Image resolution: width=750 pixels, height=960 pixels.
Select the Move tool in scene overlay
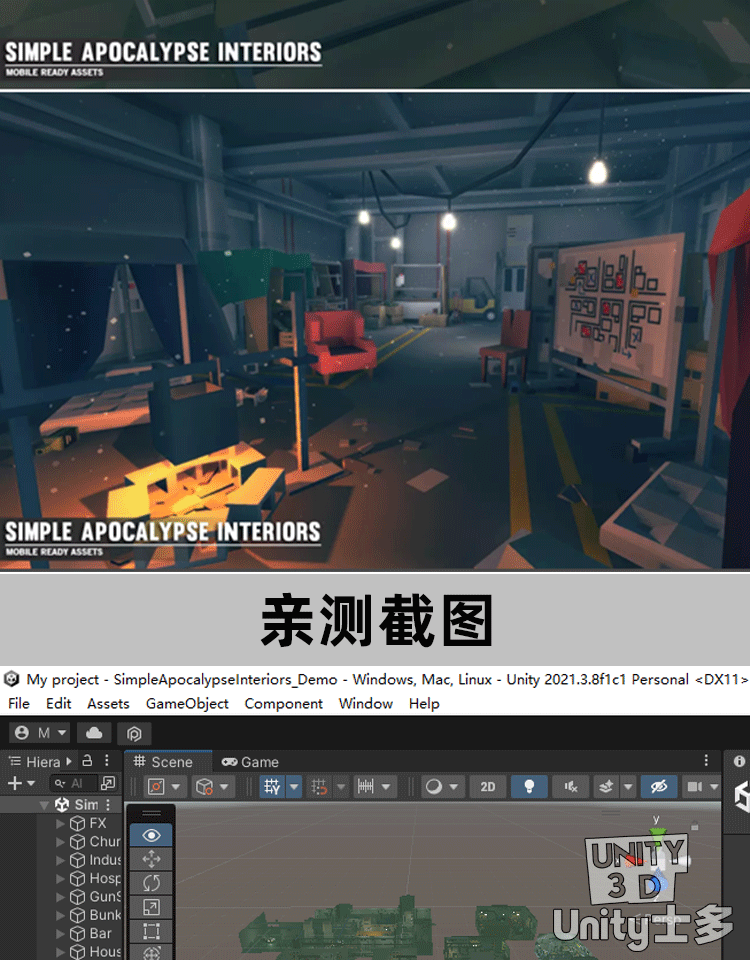point(151,859)
